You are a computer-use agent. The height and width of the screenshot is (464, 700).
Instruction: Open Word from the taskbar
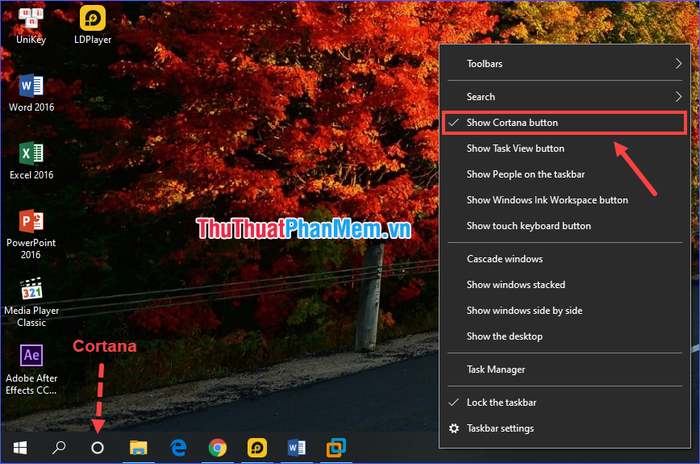click(296, 447)
